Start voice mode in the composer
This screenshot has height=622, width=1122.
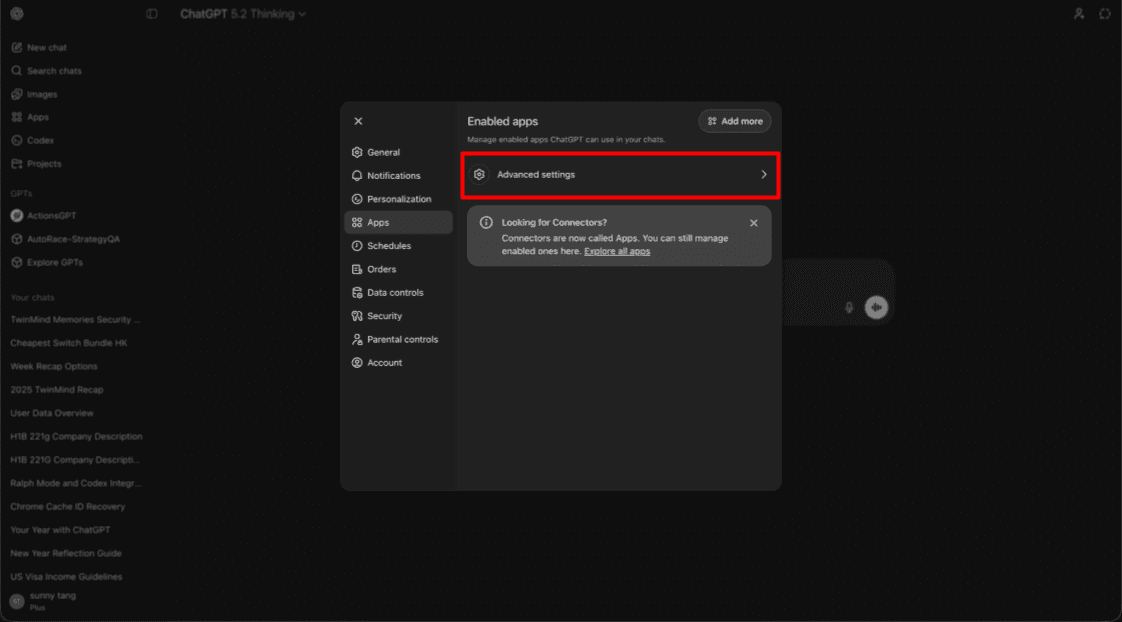[x=876, y=307]
